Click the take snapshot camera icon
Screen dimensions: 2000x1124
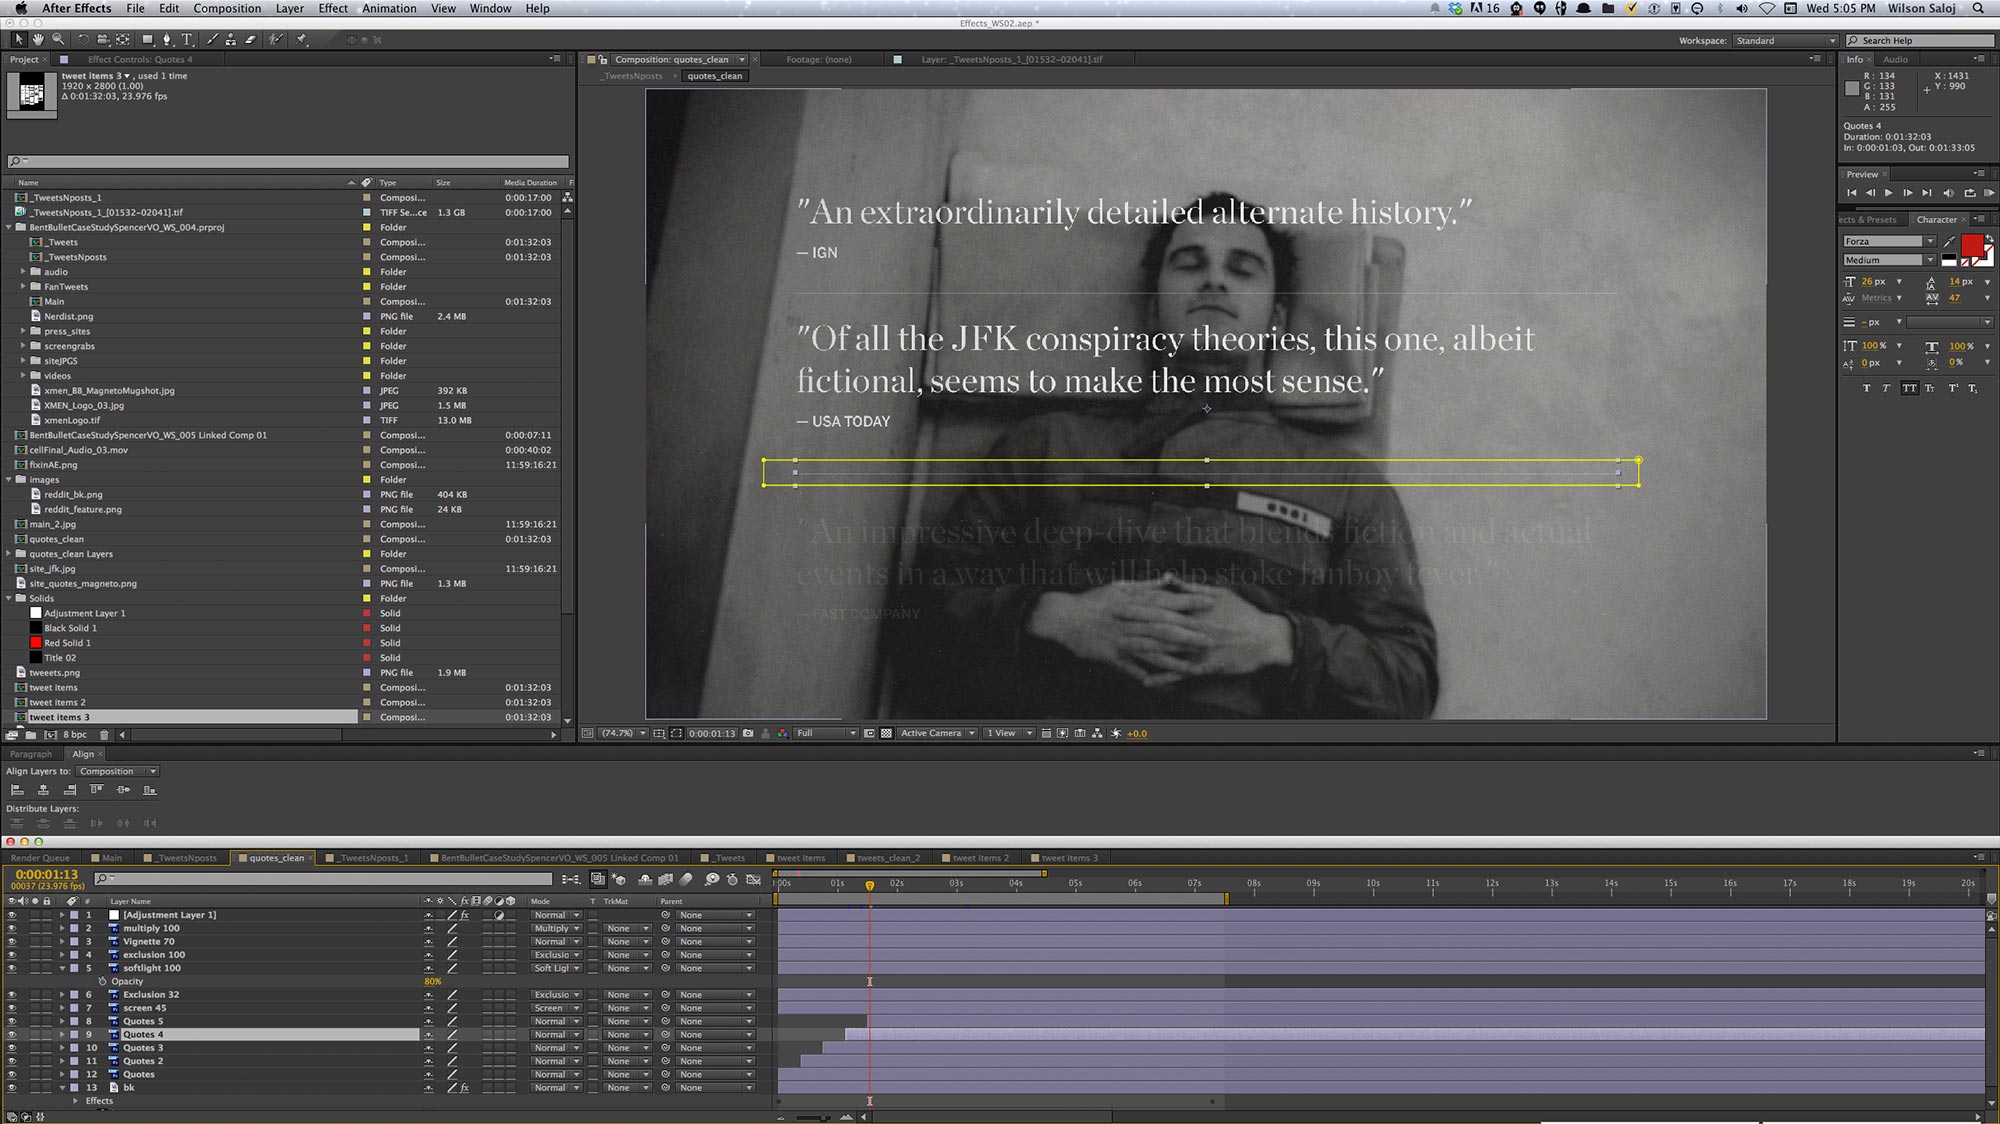pyautogui.click(x=748, y=733)
